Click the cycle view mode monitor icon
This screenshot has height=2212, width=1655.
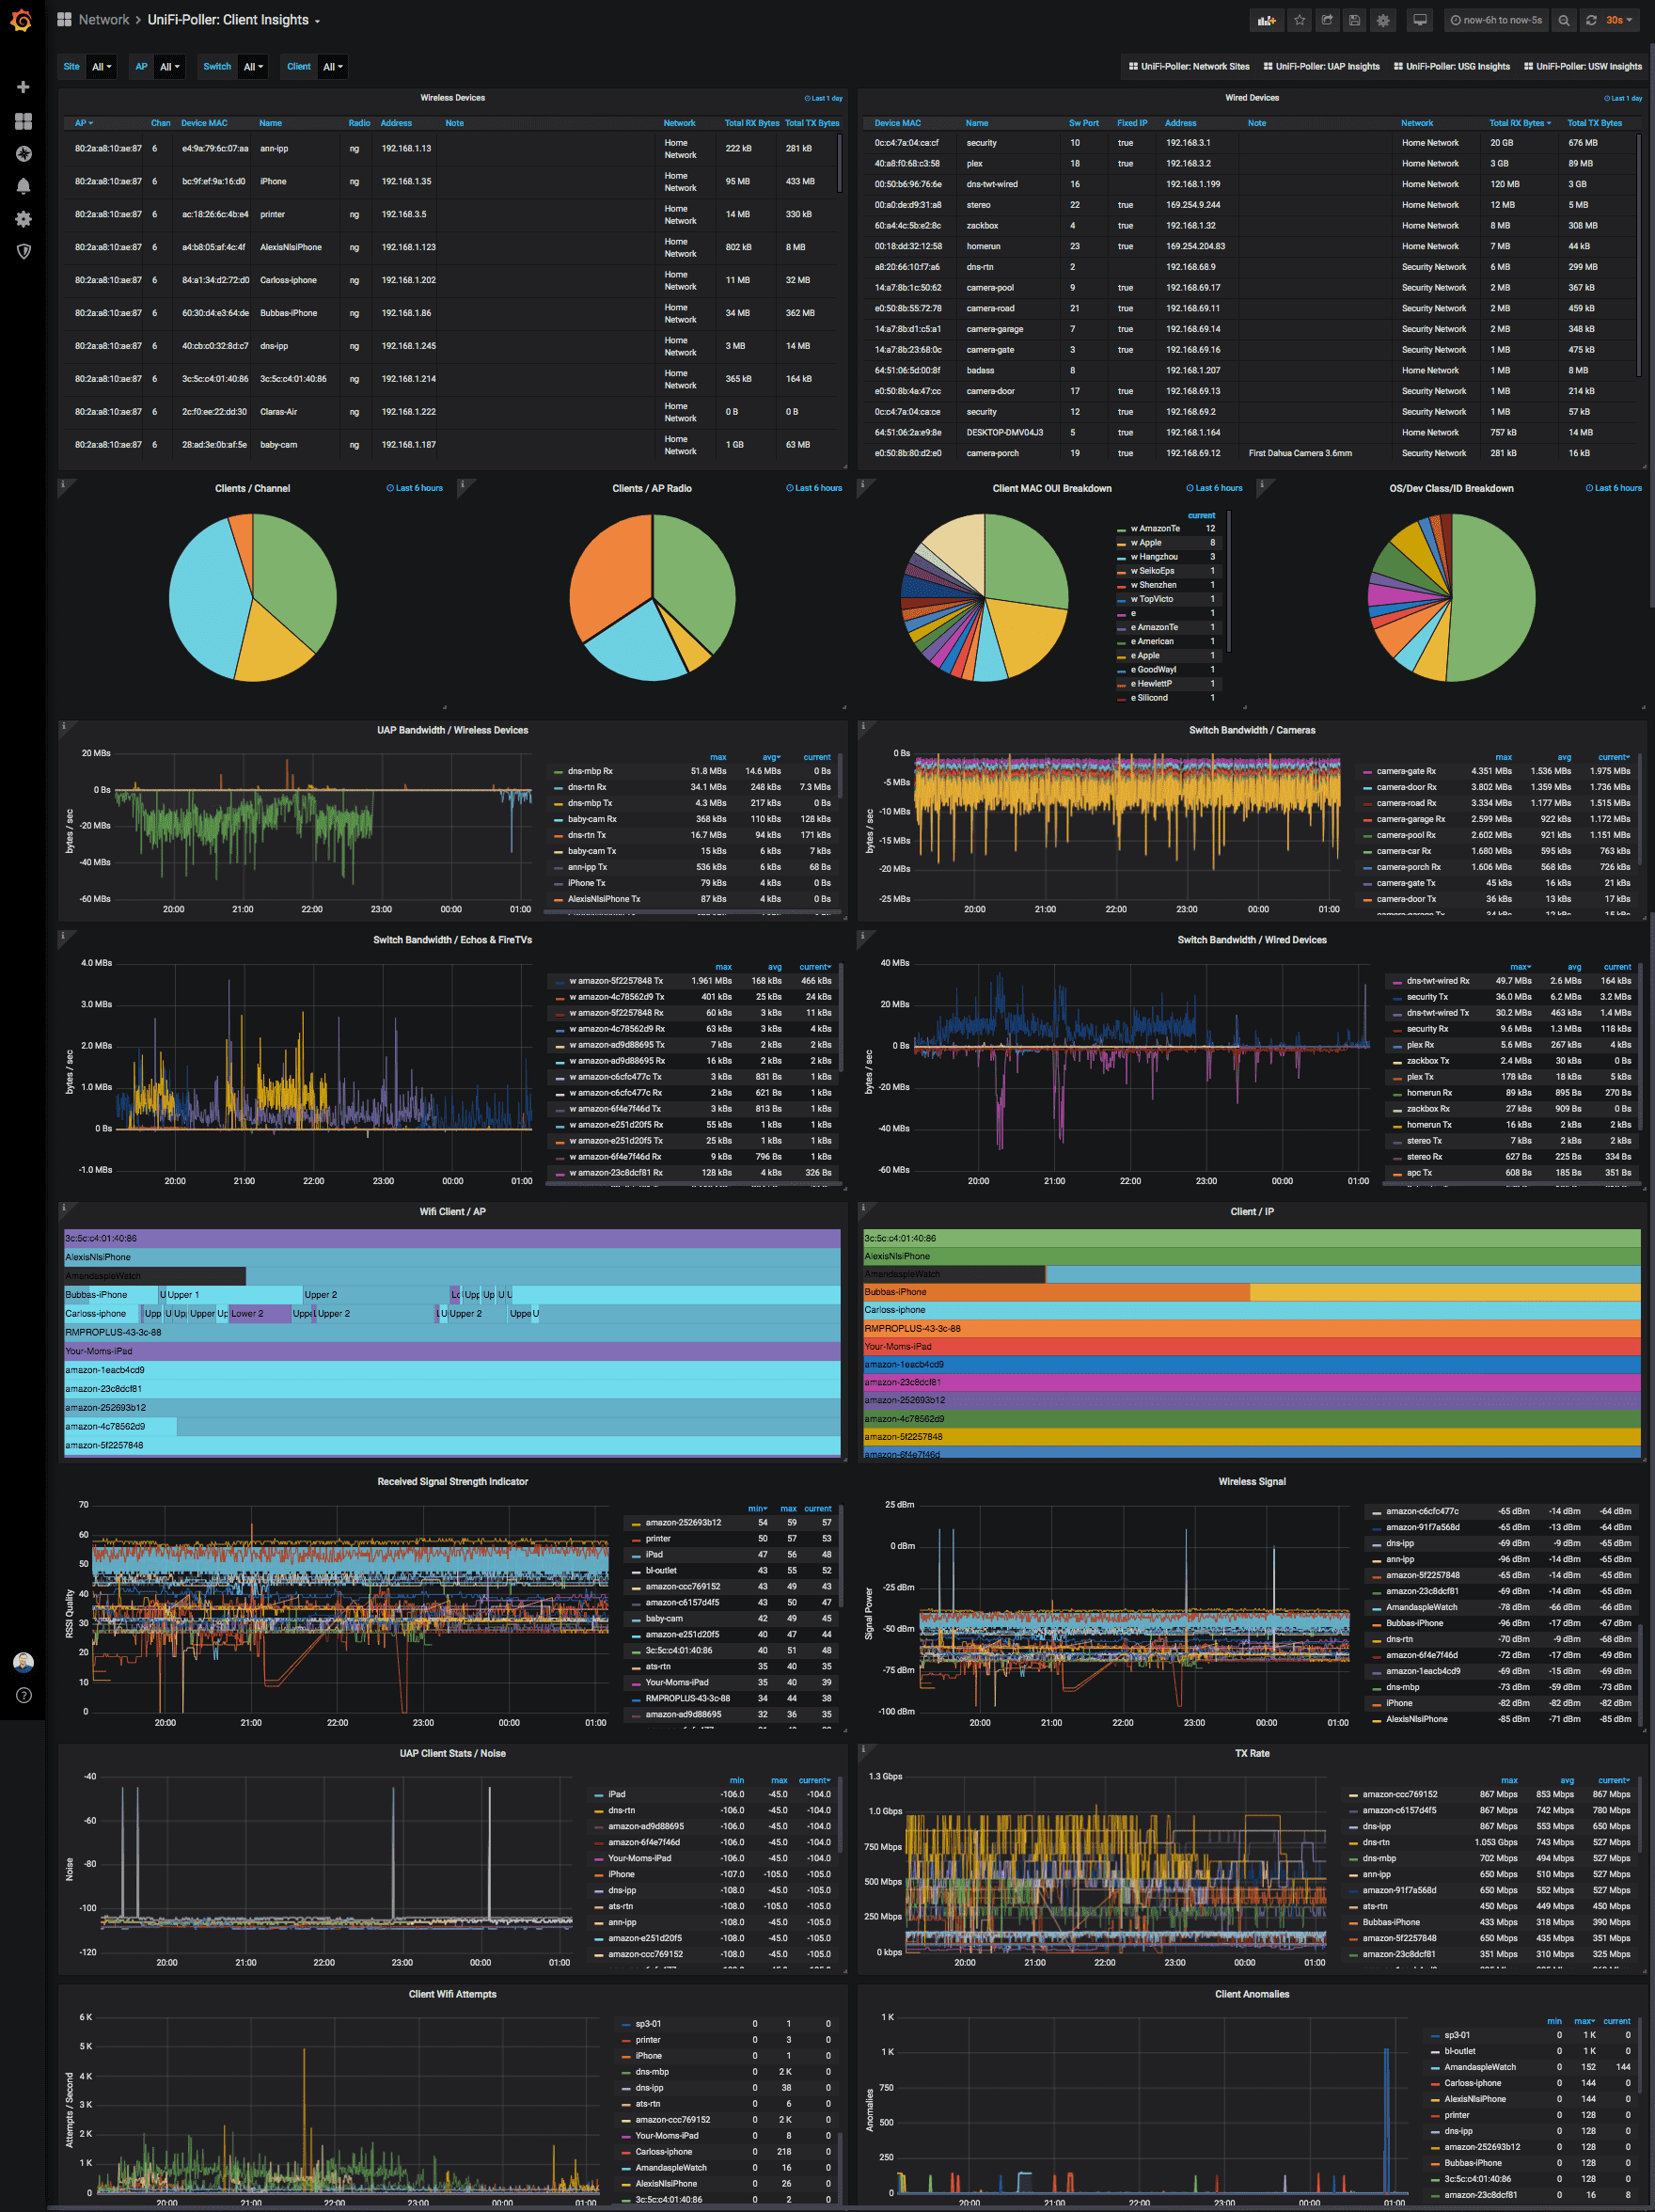point(1419,20)
